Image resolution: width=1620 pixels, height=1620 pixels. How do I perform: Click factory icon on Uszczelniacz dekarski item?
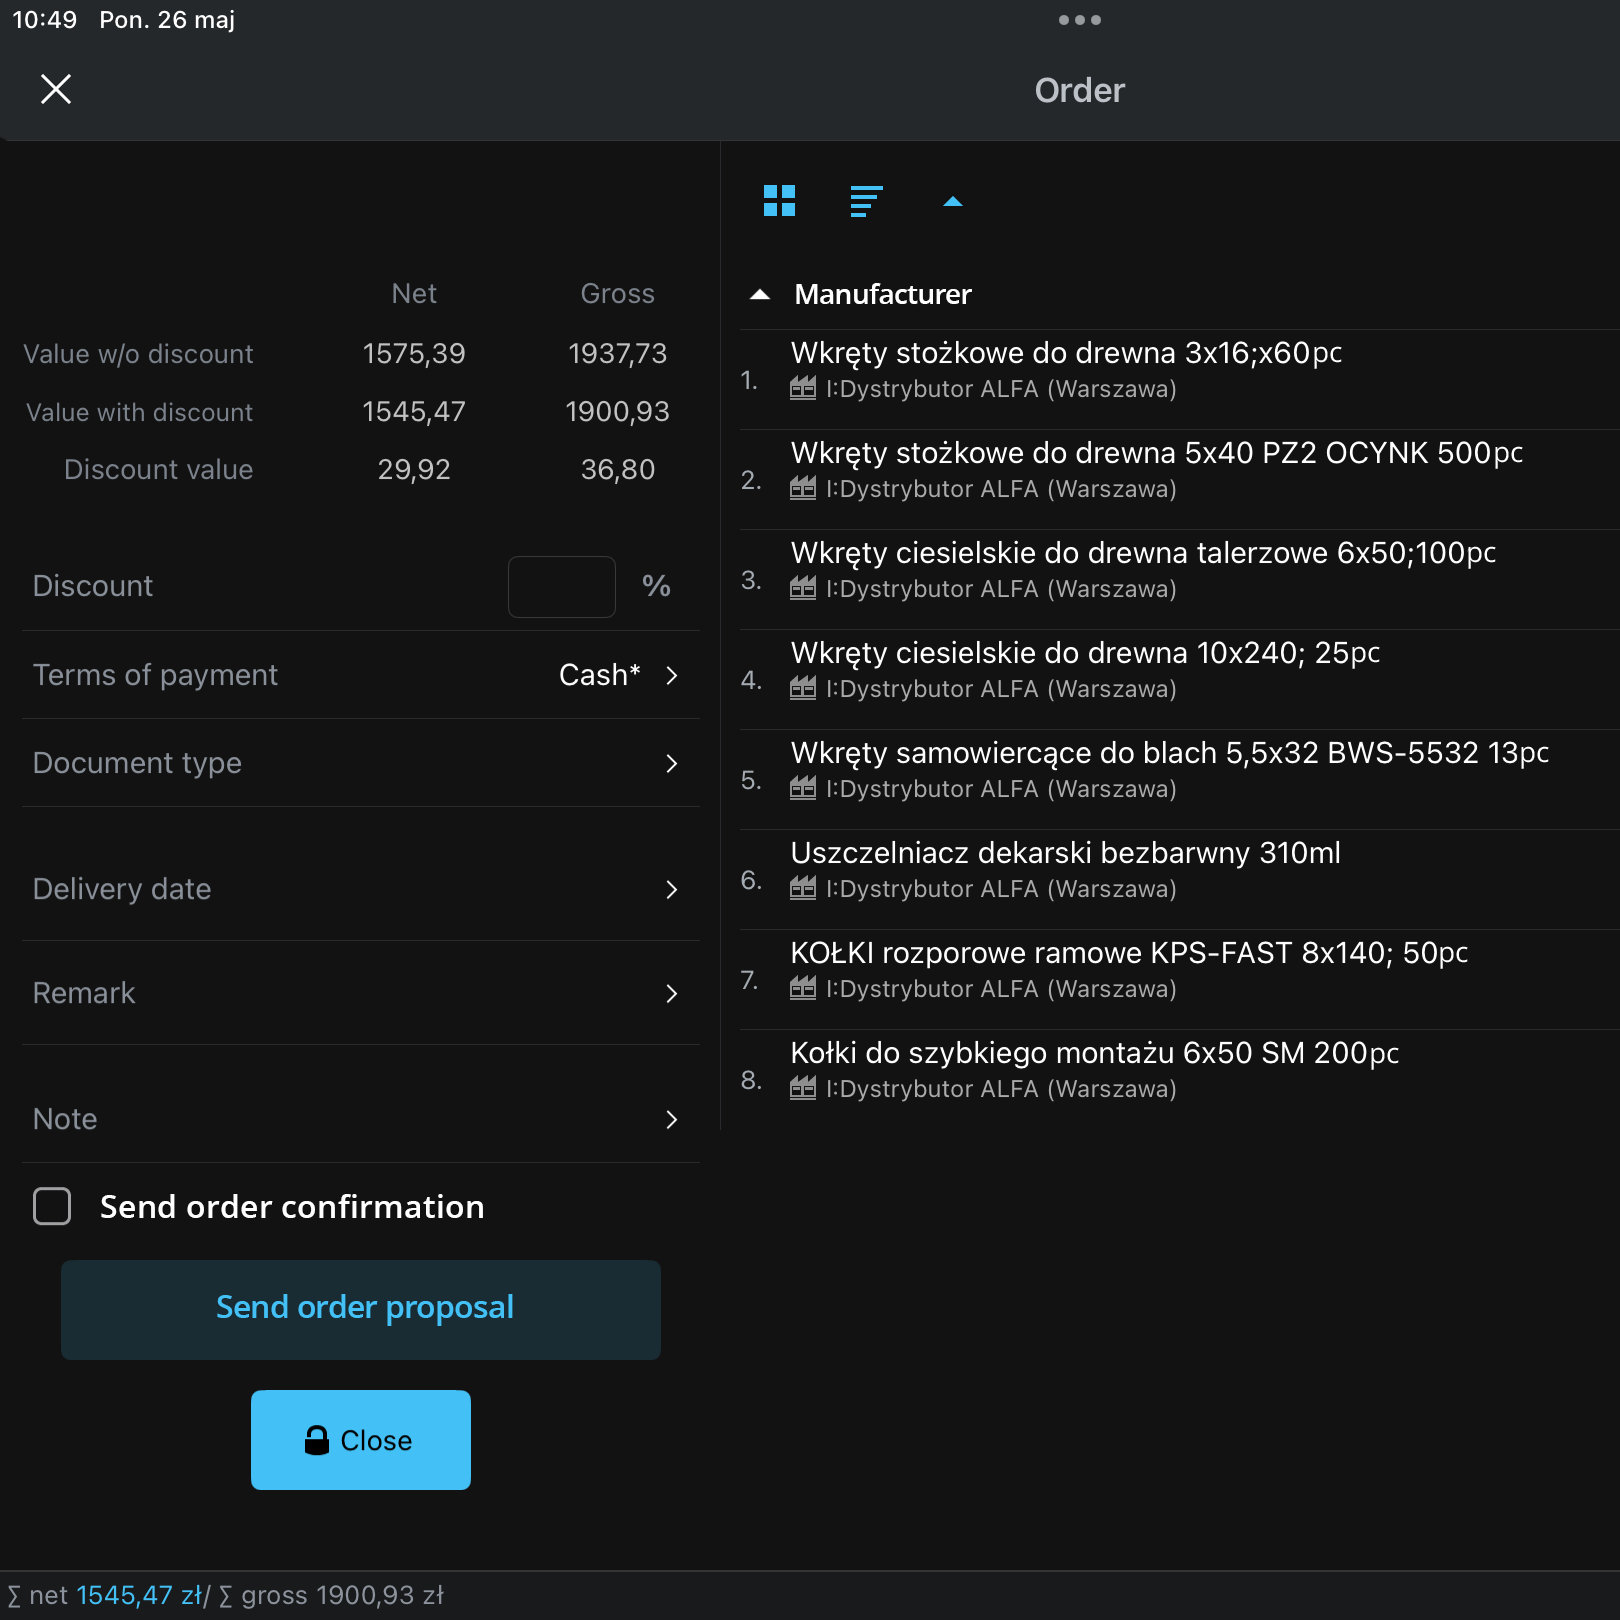click(803, 888)
